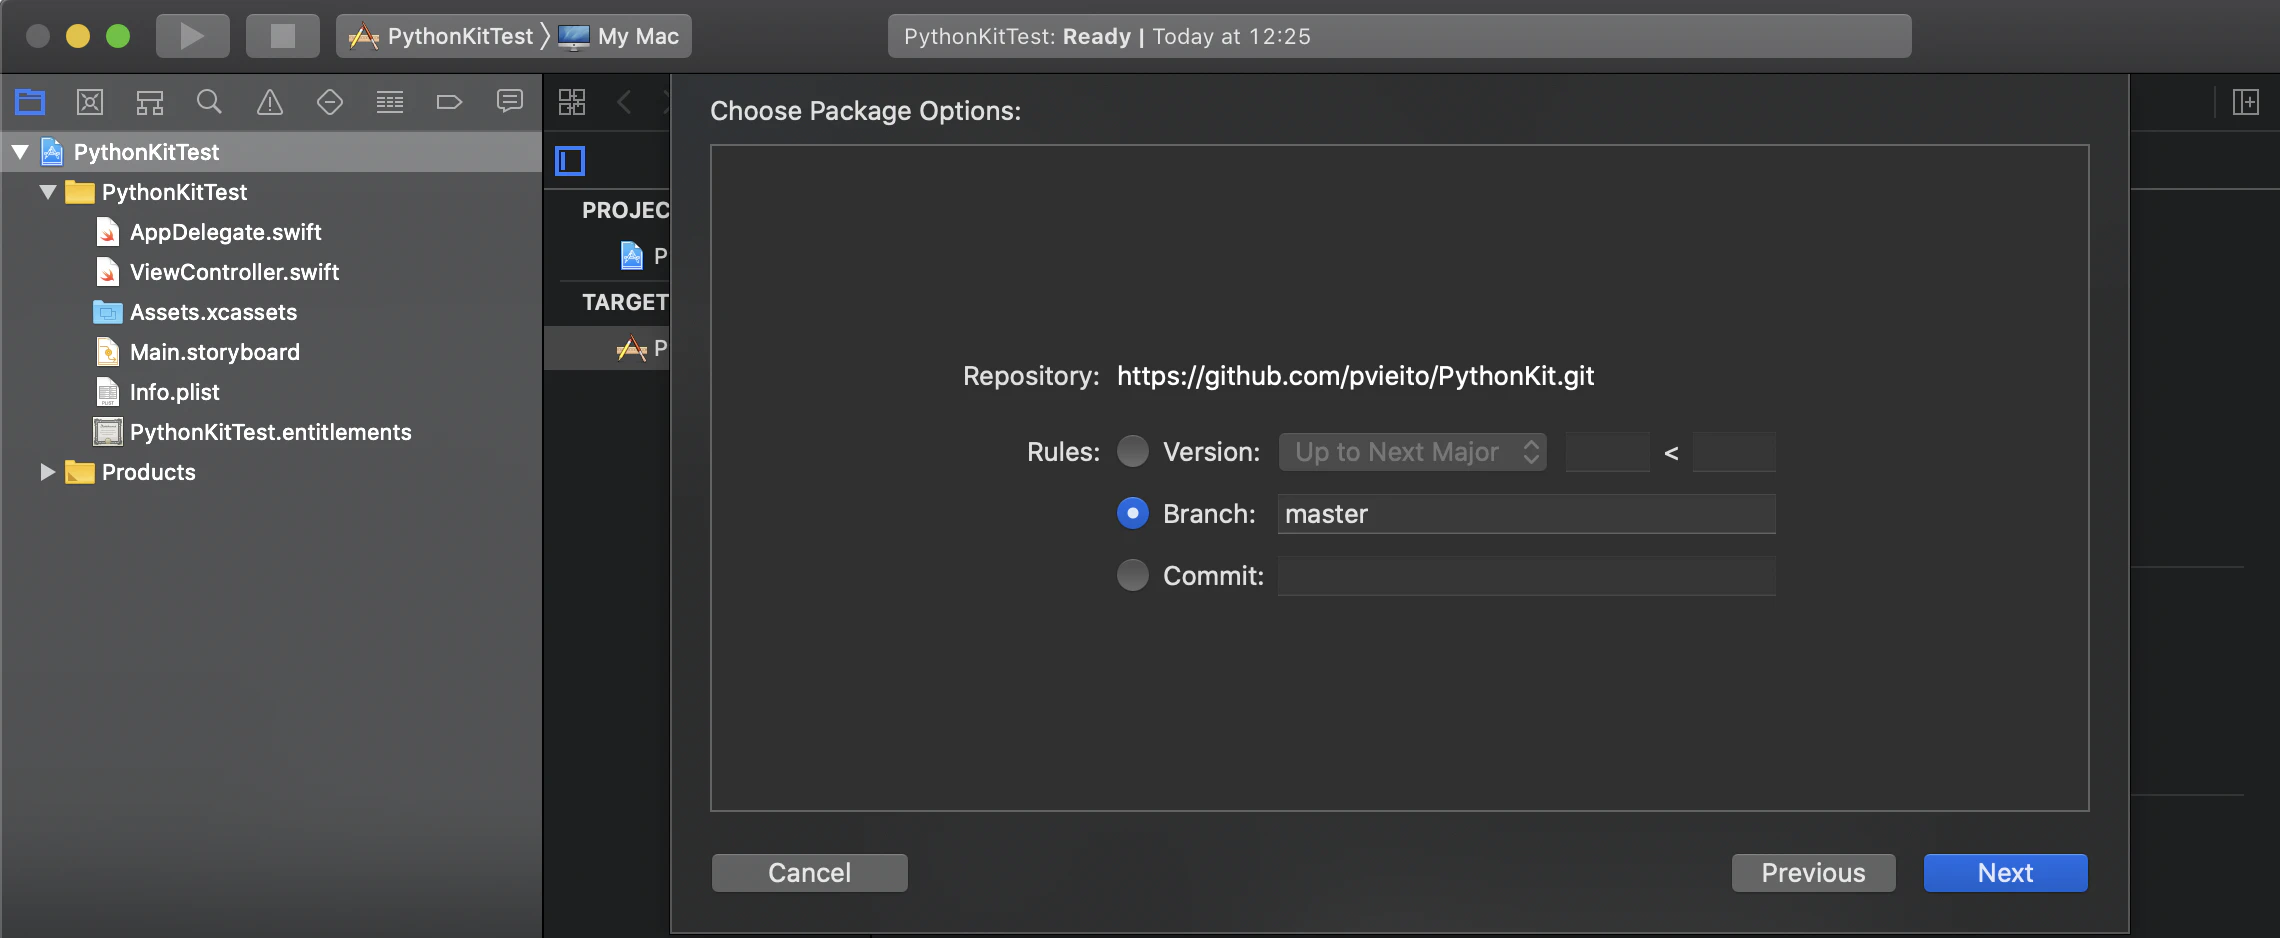Viewport: 2280px width, 938px height.
Task: Run the project with the Play button
Action: pyautogui.click(x=192, y=36)
